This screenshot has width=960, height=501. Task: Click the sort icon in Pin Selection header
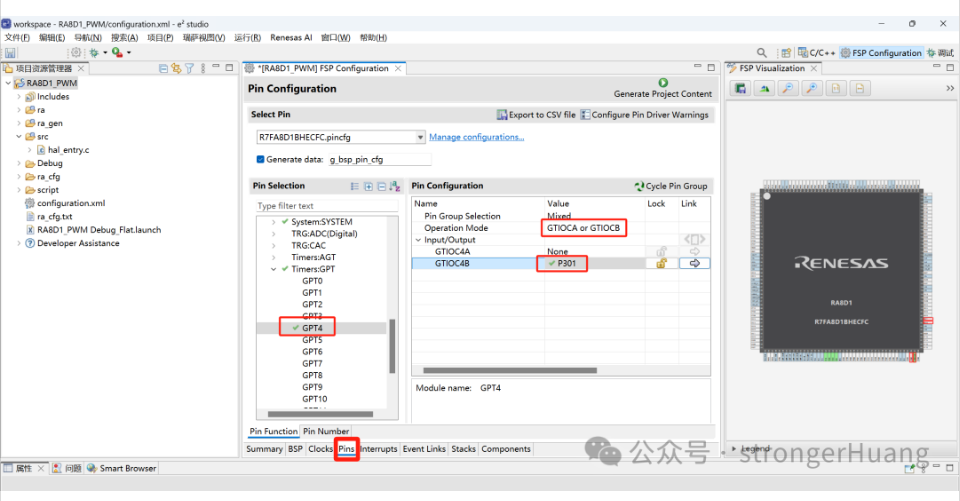pyautogui.click(x=394, y=186)
